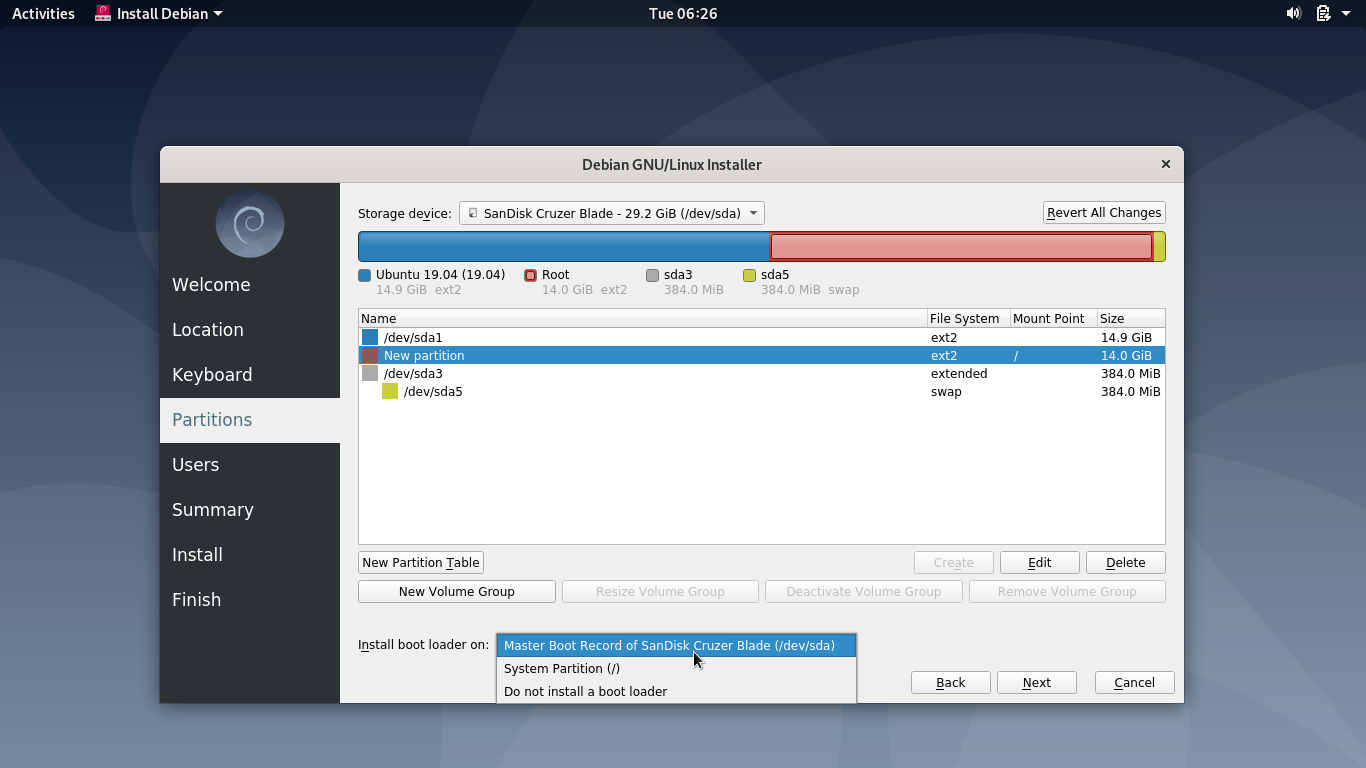Click the blue Ubuntu 19.04 legend square

coord(364,275)
